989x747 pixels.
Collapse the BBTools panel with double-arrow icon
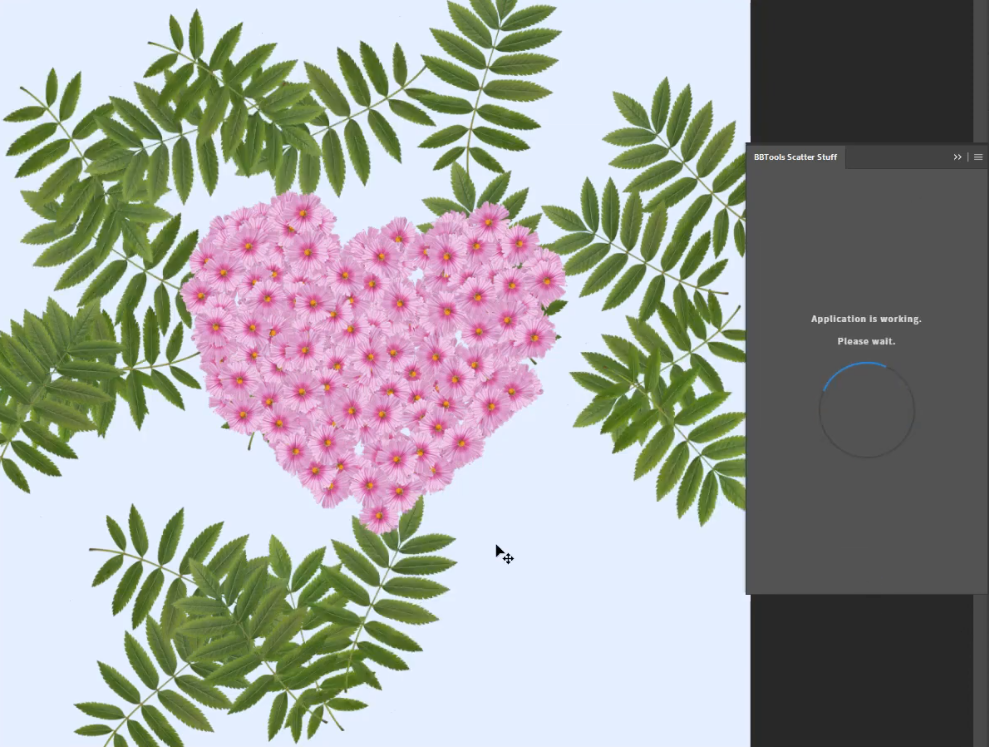coord(957,157)
